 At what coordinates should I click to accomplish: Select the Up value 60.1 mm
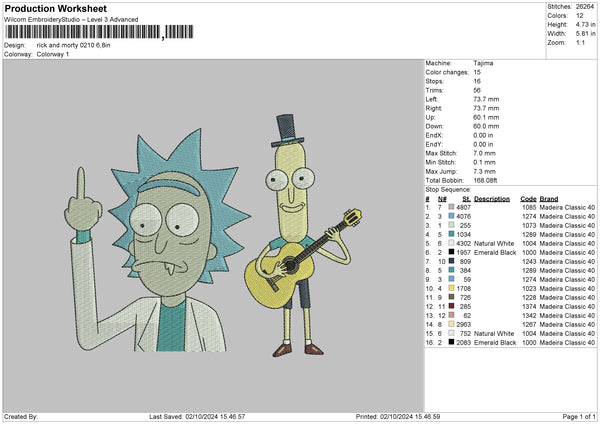click(x=486, y=117)
